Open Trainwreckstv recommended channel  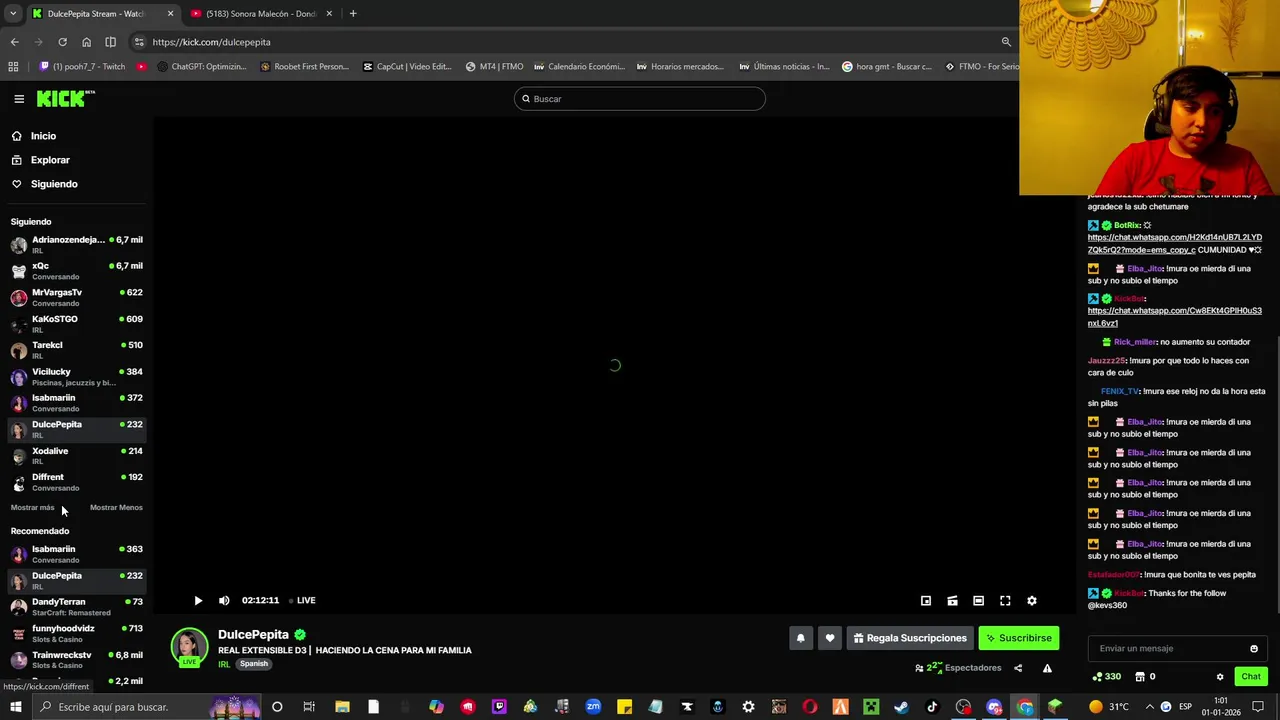[76, 660]
